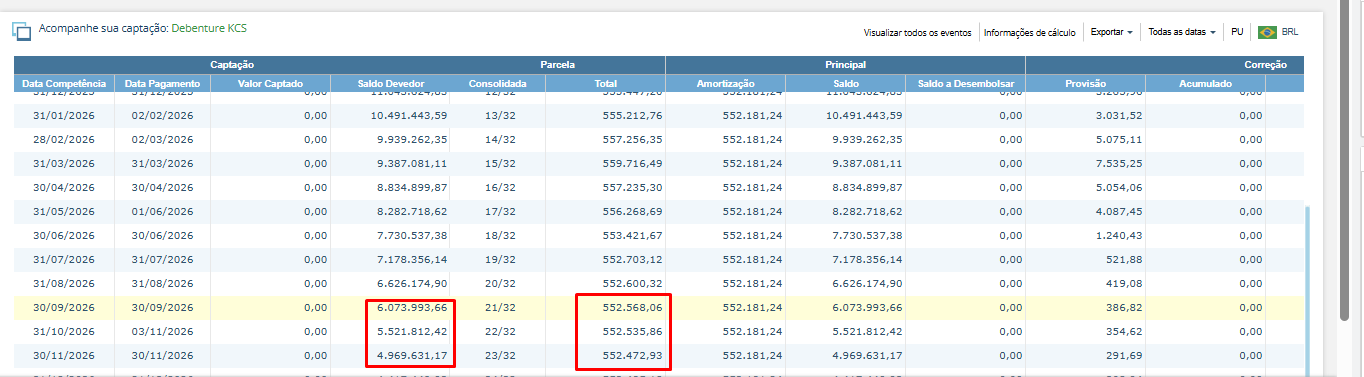
Task: Click the Saldo a Desembolsar column header
Action: [x=965, y=83]
